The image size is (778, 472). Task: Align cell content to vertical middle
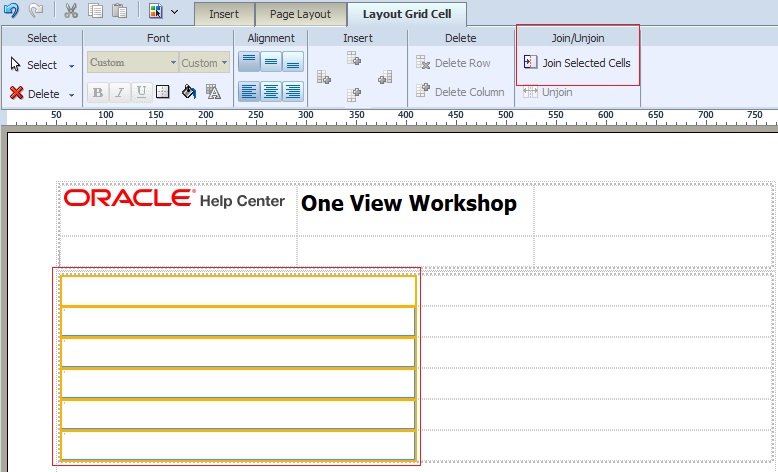click(271, 62)
